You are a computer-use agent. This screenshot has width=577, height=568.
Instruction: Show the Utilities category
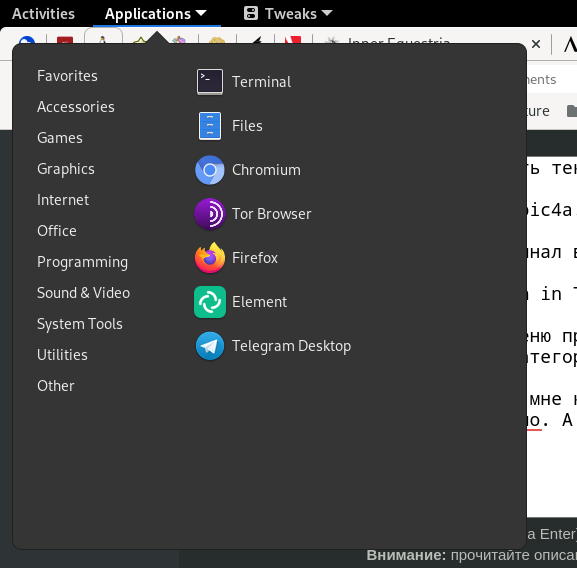[63, 355]
